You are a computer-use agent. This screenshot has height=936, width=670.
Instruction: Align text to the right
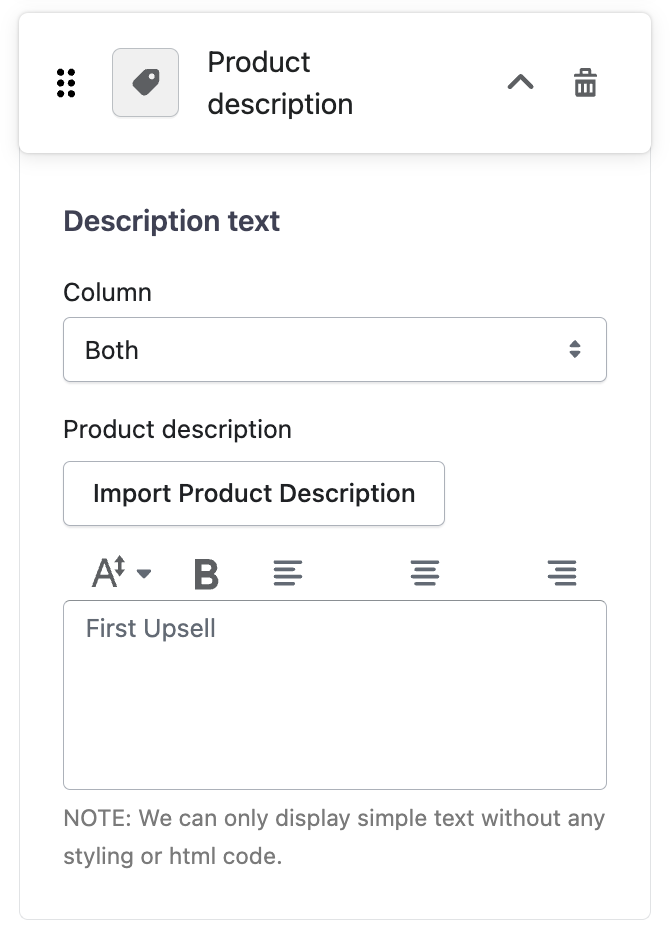562,573
